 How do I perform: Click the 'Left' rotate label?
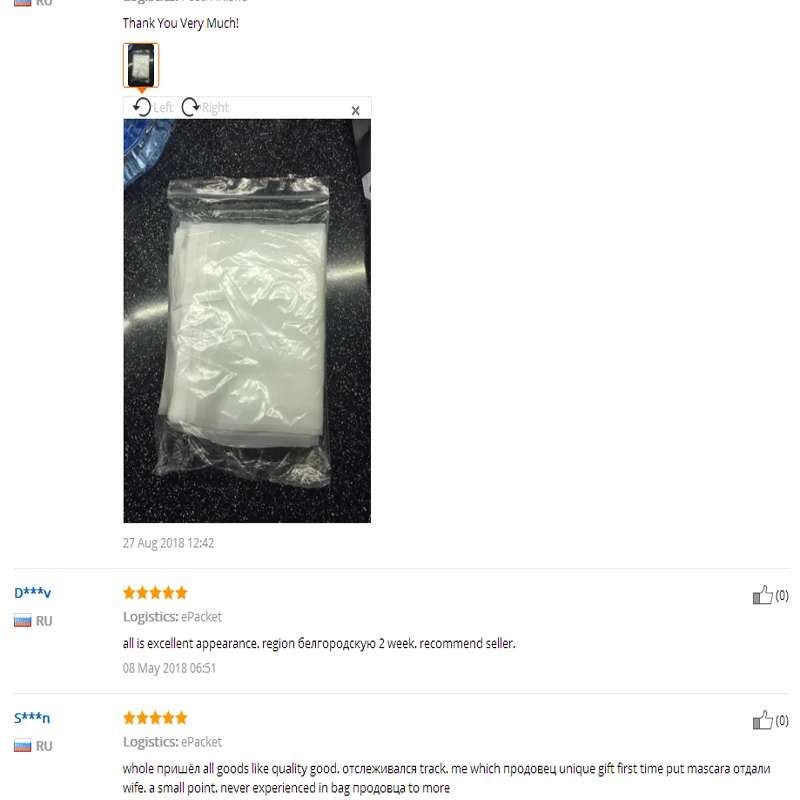pos(163,108)
